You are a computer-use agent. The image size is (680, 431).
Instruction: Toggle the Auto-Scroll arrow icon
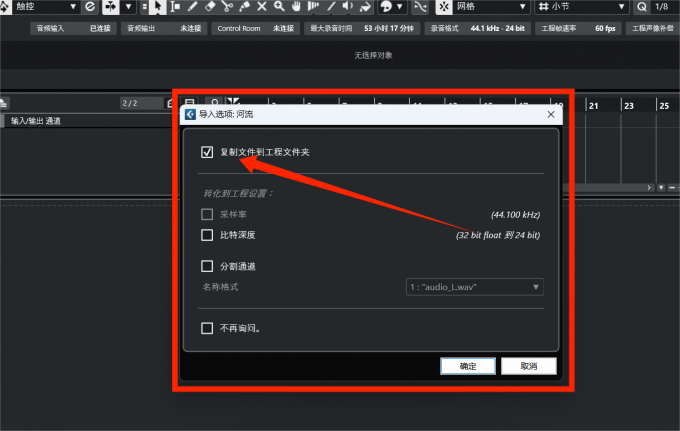(x=111, y=7)
